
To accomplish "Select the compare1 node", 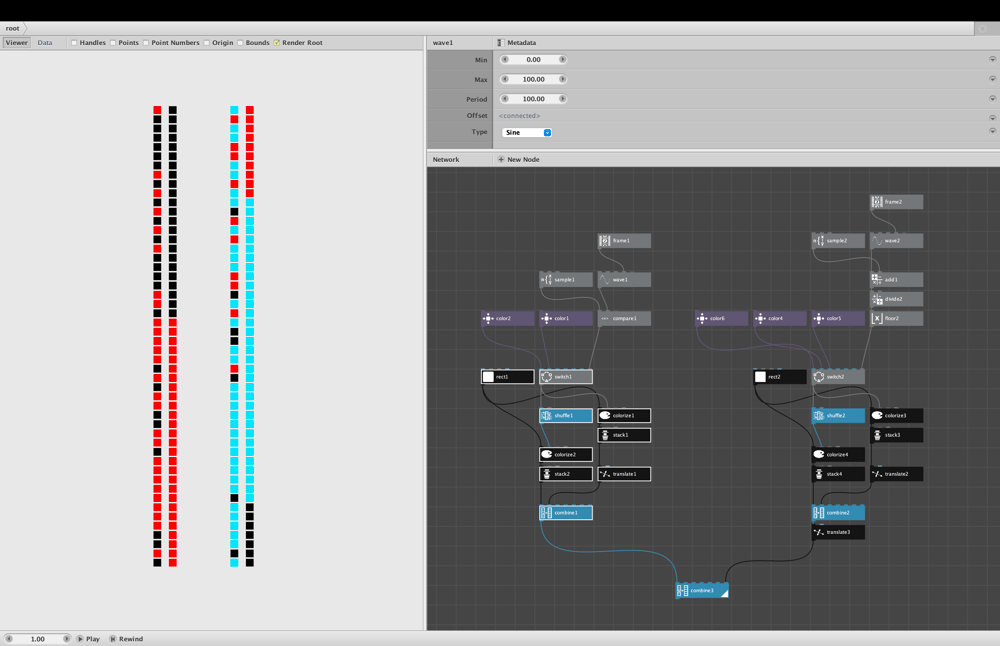I will pos(624,318).
